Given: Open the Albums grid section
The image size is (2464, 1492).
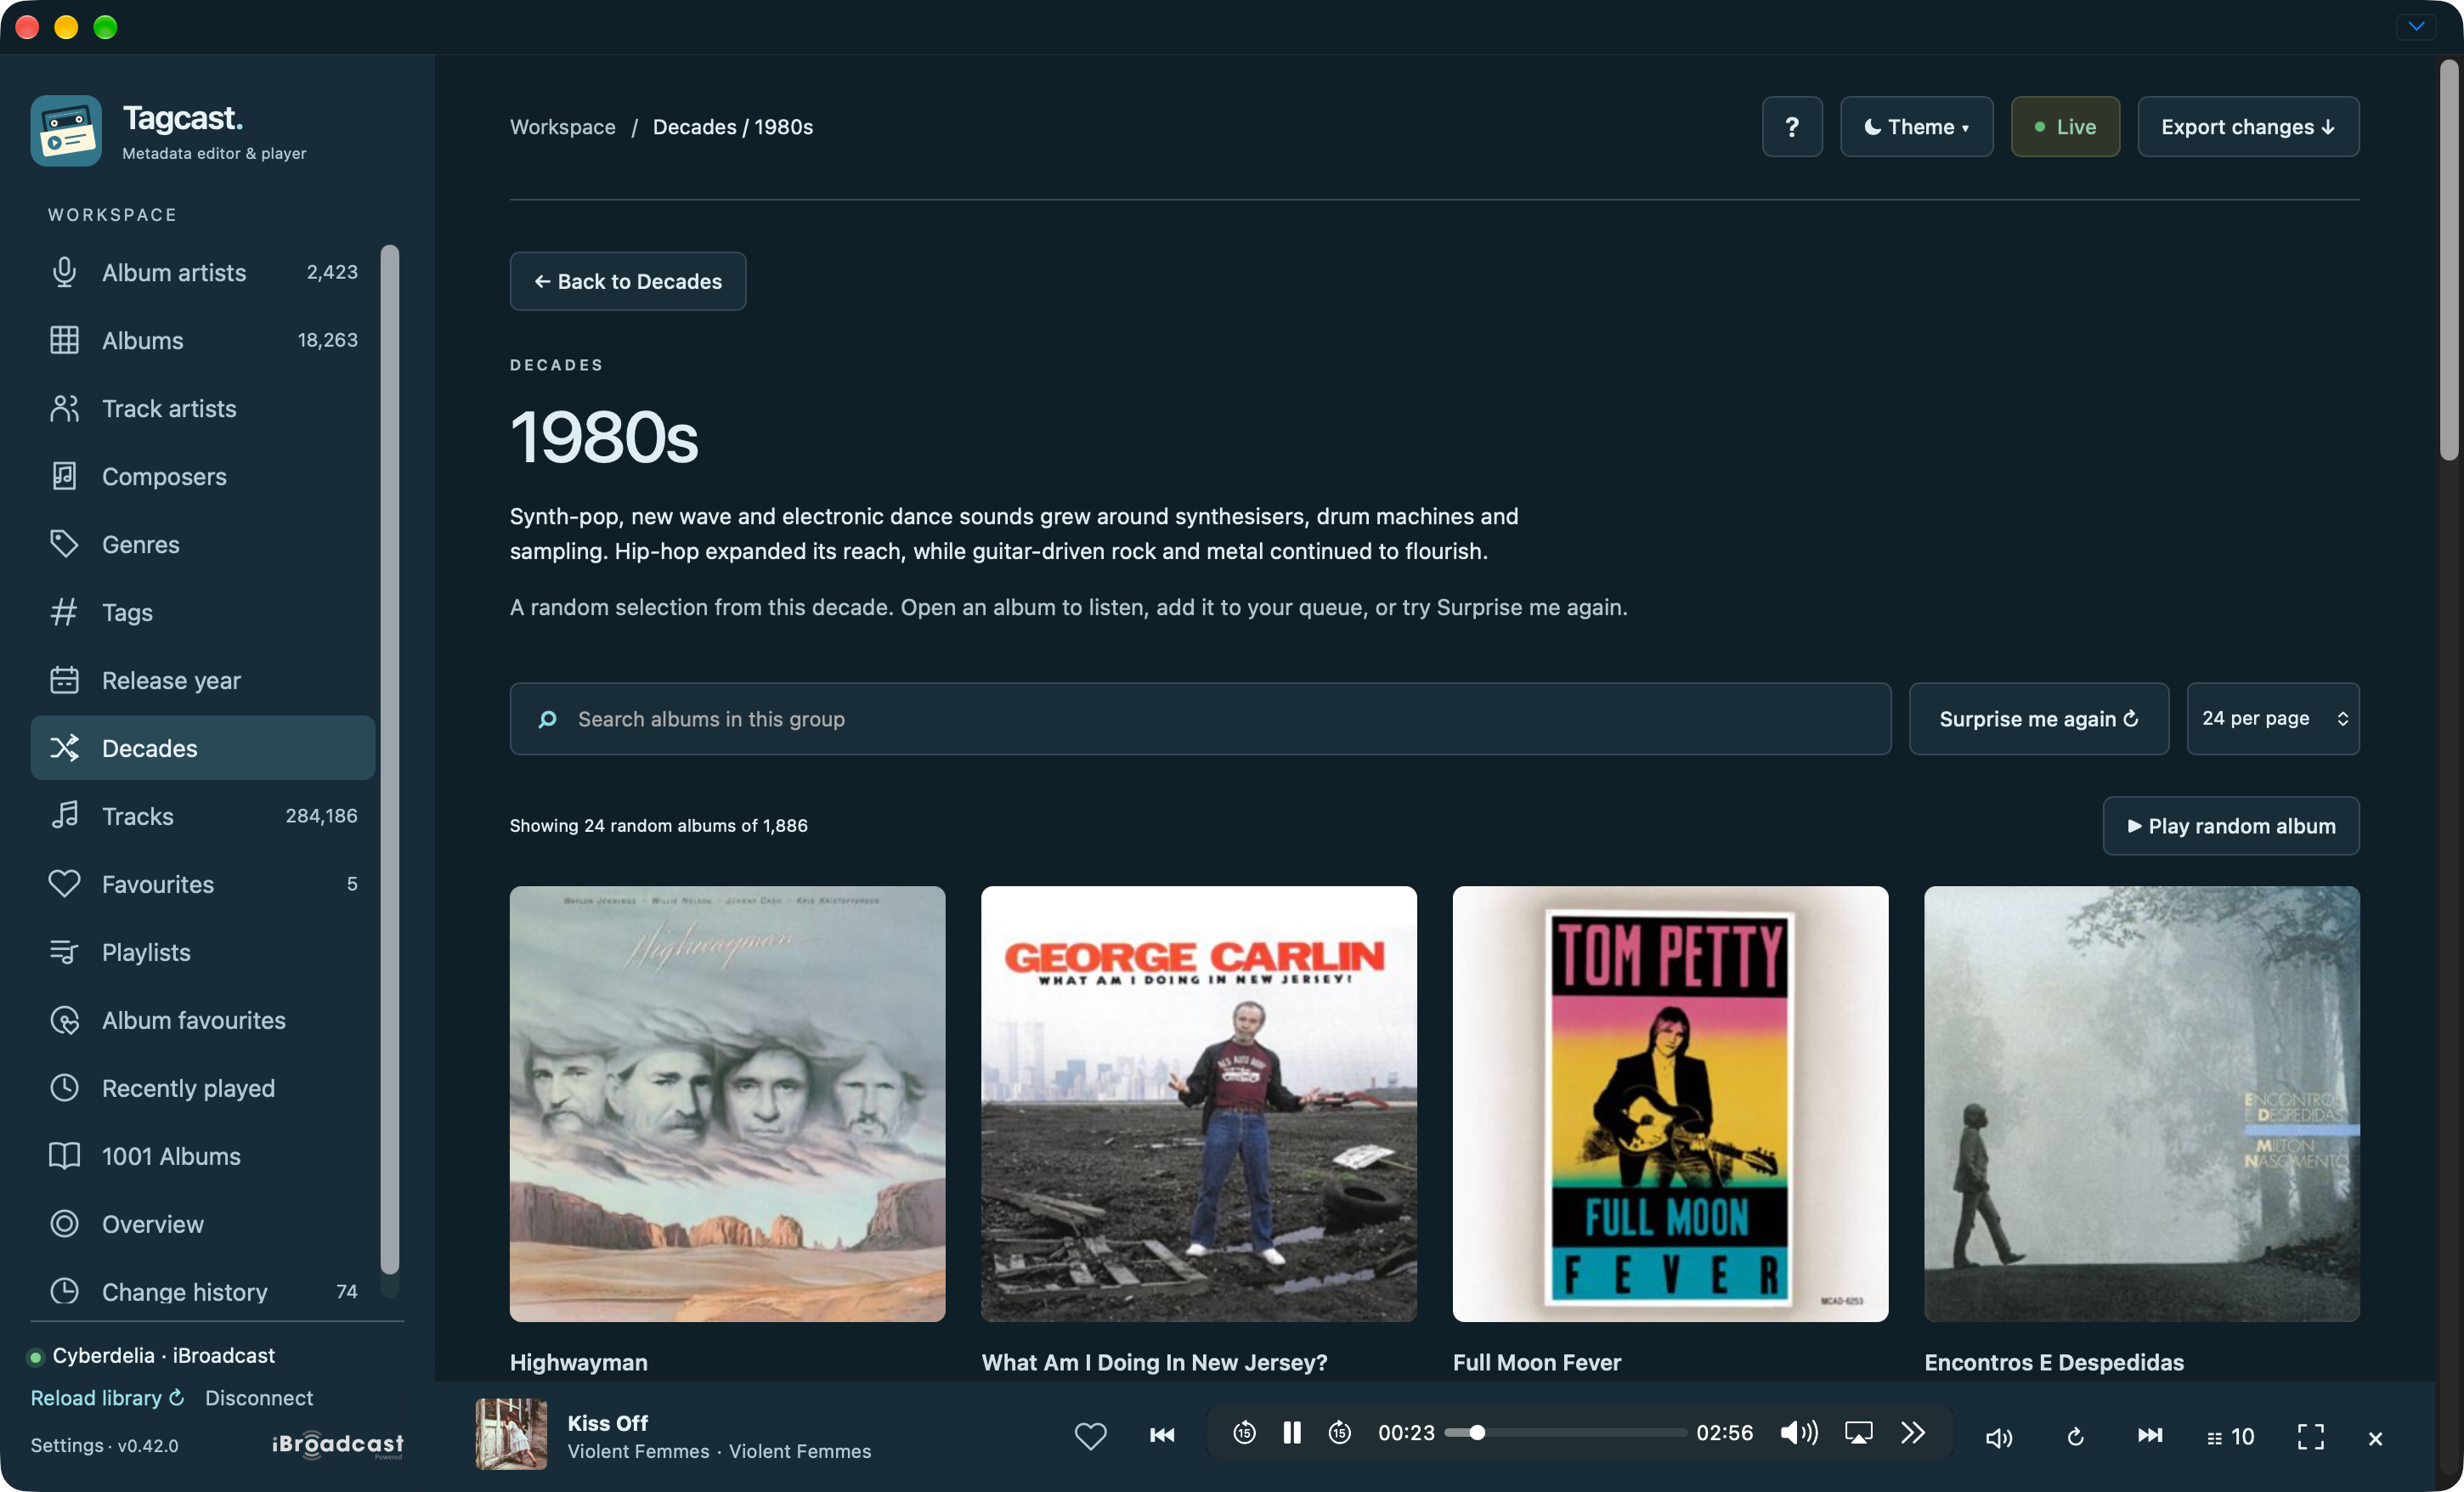Looking at the screenshot, I should (203, 340).
